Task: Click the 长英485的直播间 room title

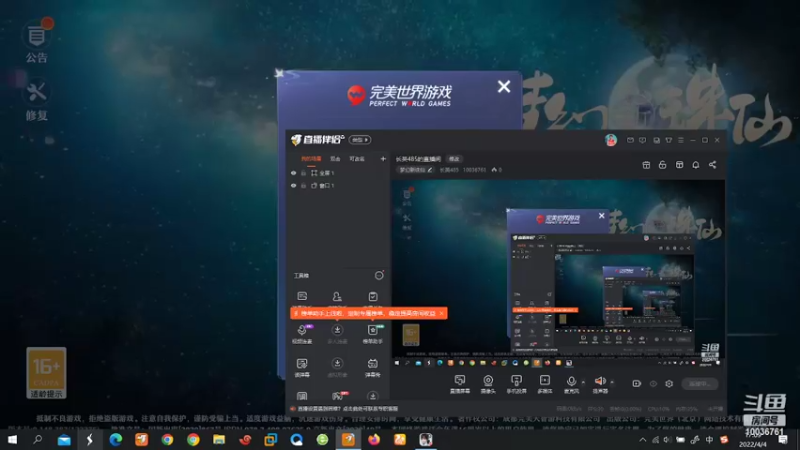Action: click(x=418, y=159)
